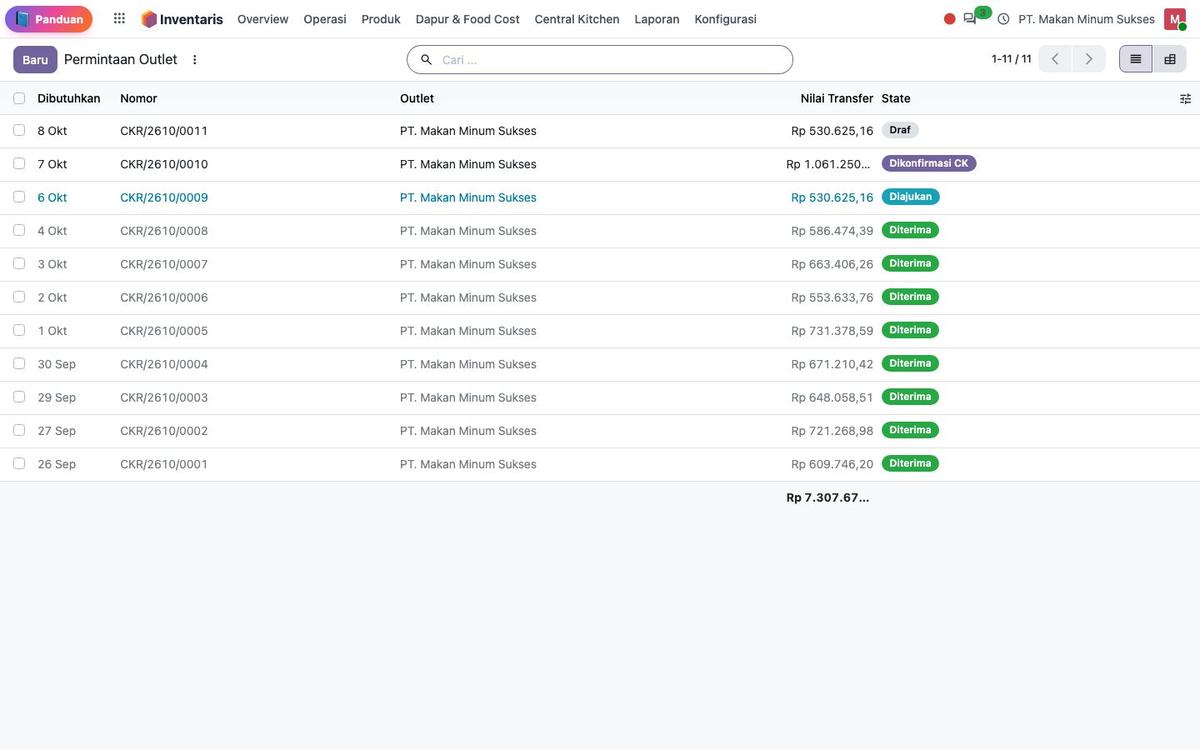Open the Panduan guide button
1200x750 pixels.
(49, 19)
